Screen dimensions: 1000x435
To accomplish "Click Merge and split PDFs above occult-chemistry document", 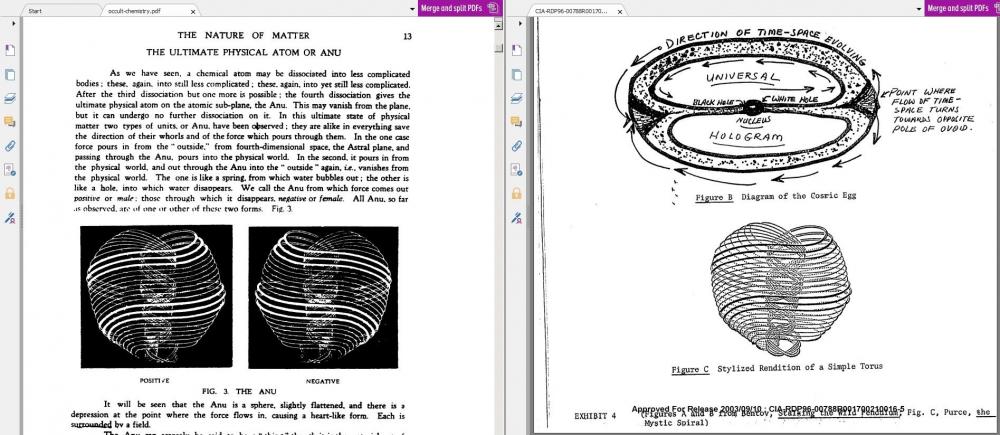I will point(458,8).
